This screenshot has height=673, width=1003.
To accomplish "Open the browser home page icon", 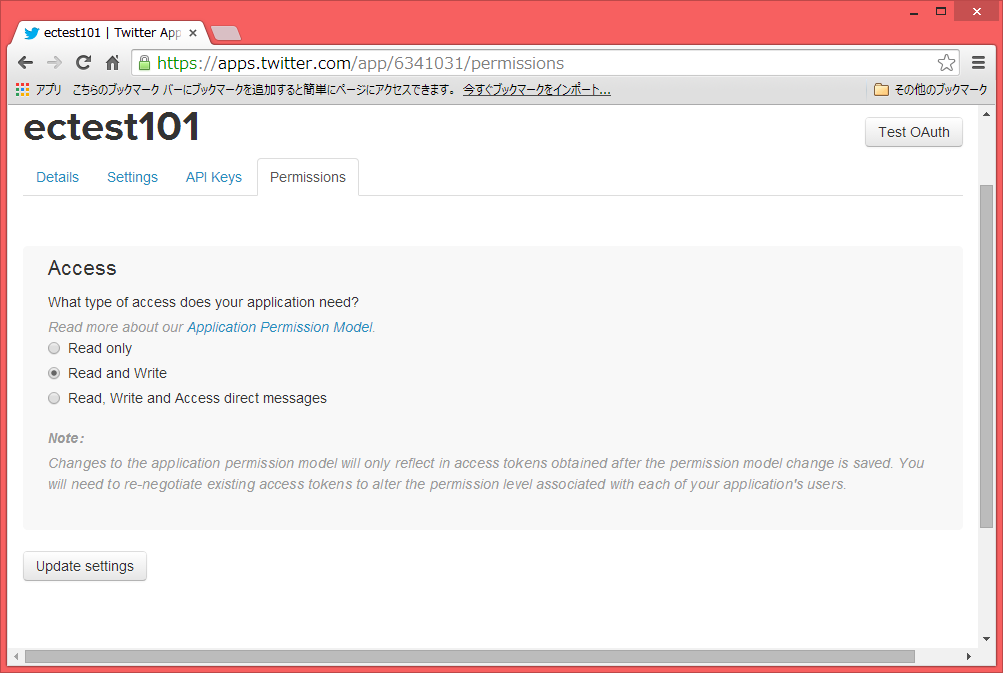I will tap(113, 63).
